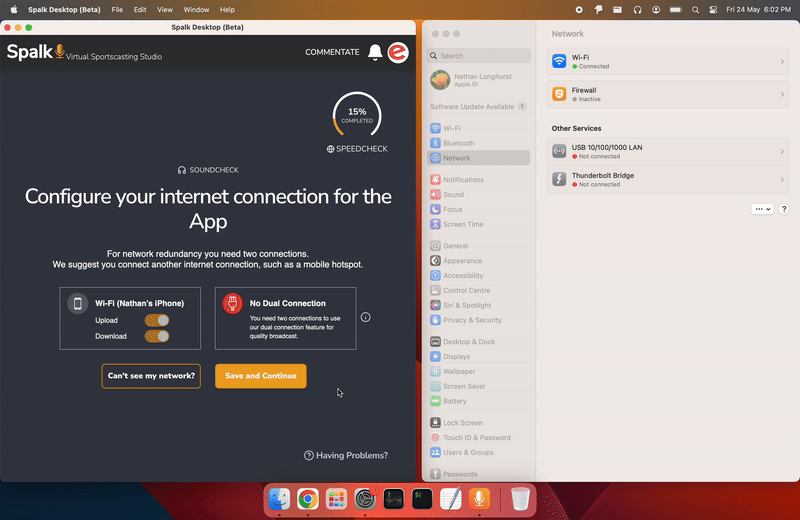Image resolution: width=800 pixels, height=520 pixels.
Task: Expand the USB 10/100/1000 LAN chevron
Action: click(782, 152)
